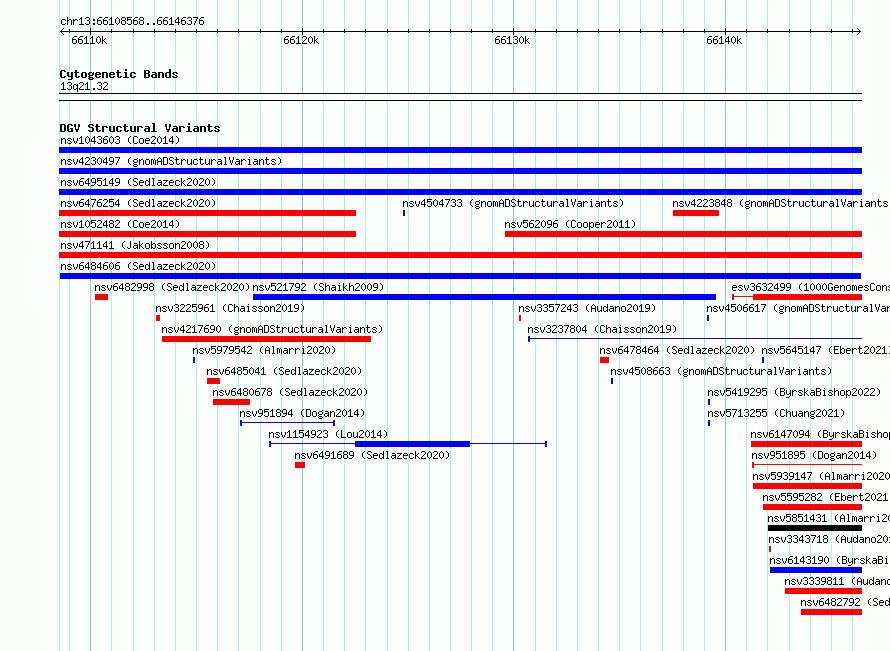The width and height of the screenshot is (890, 651).
Task: Click the red bar under nsv471141
Action: [x=460, y=255]
